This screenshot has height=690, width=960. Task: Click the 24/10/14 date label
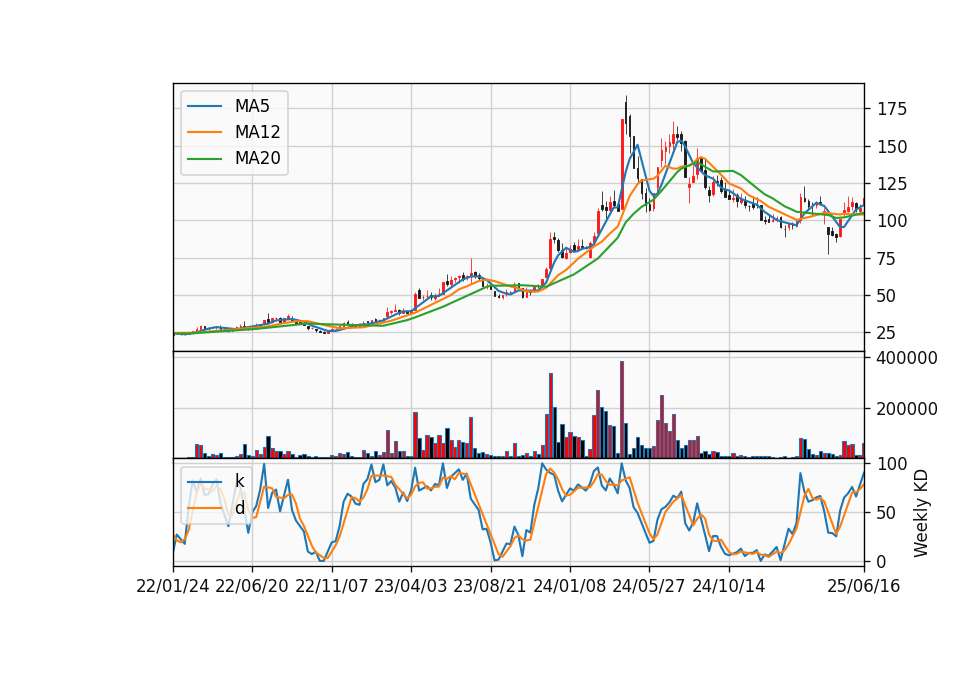click(729, 587)
